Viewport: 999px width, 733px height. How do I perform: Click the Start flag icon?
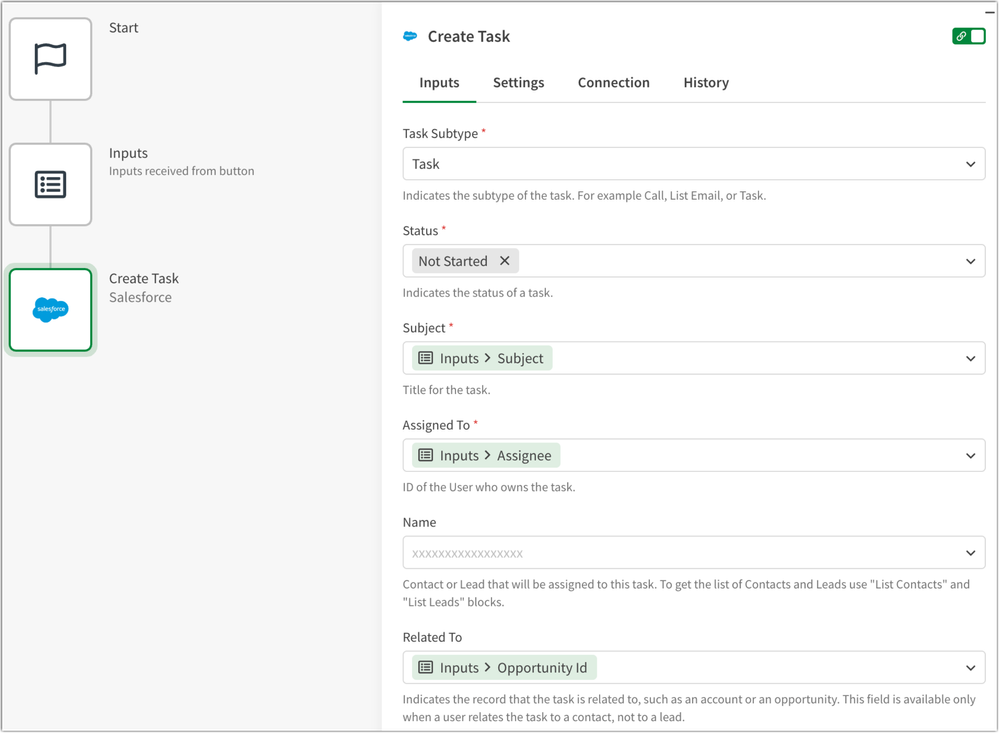[x=50, y=58]
